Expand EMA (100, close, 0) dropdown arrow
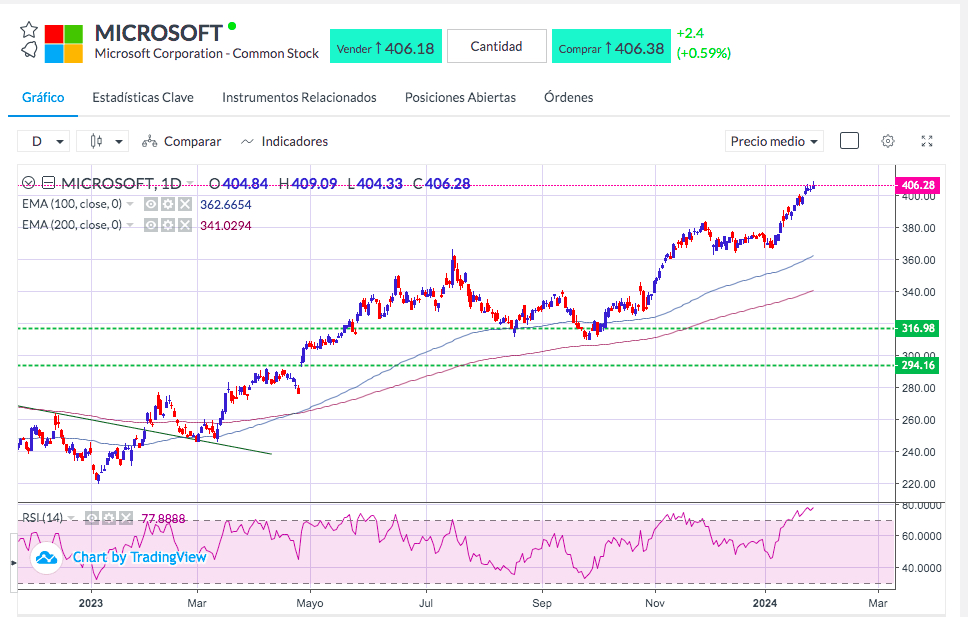This screenshot has width=968, height=617. tap(130, 204)
